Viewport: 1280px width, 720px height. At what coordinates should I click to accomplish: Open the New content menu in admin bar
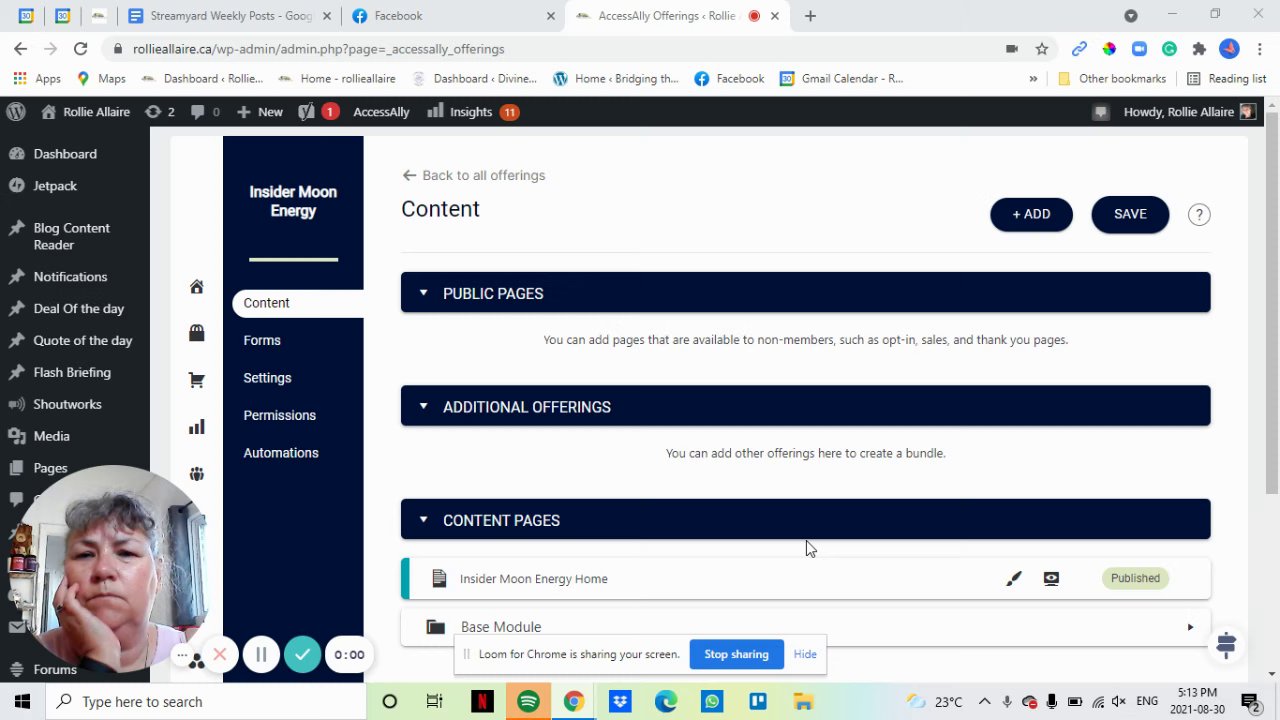[x=260, y=112]
